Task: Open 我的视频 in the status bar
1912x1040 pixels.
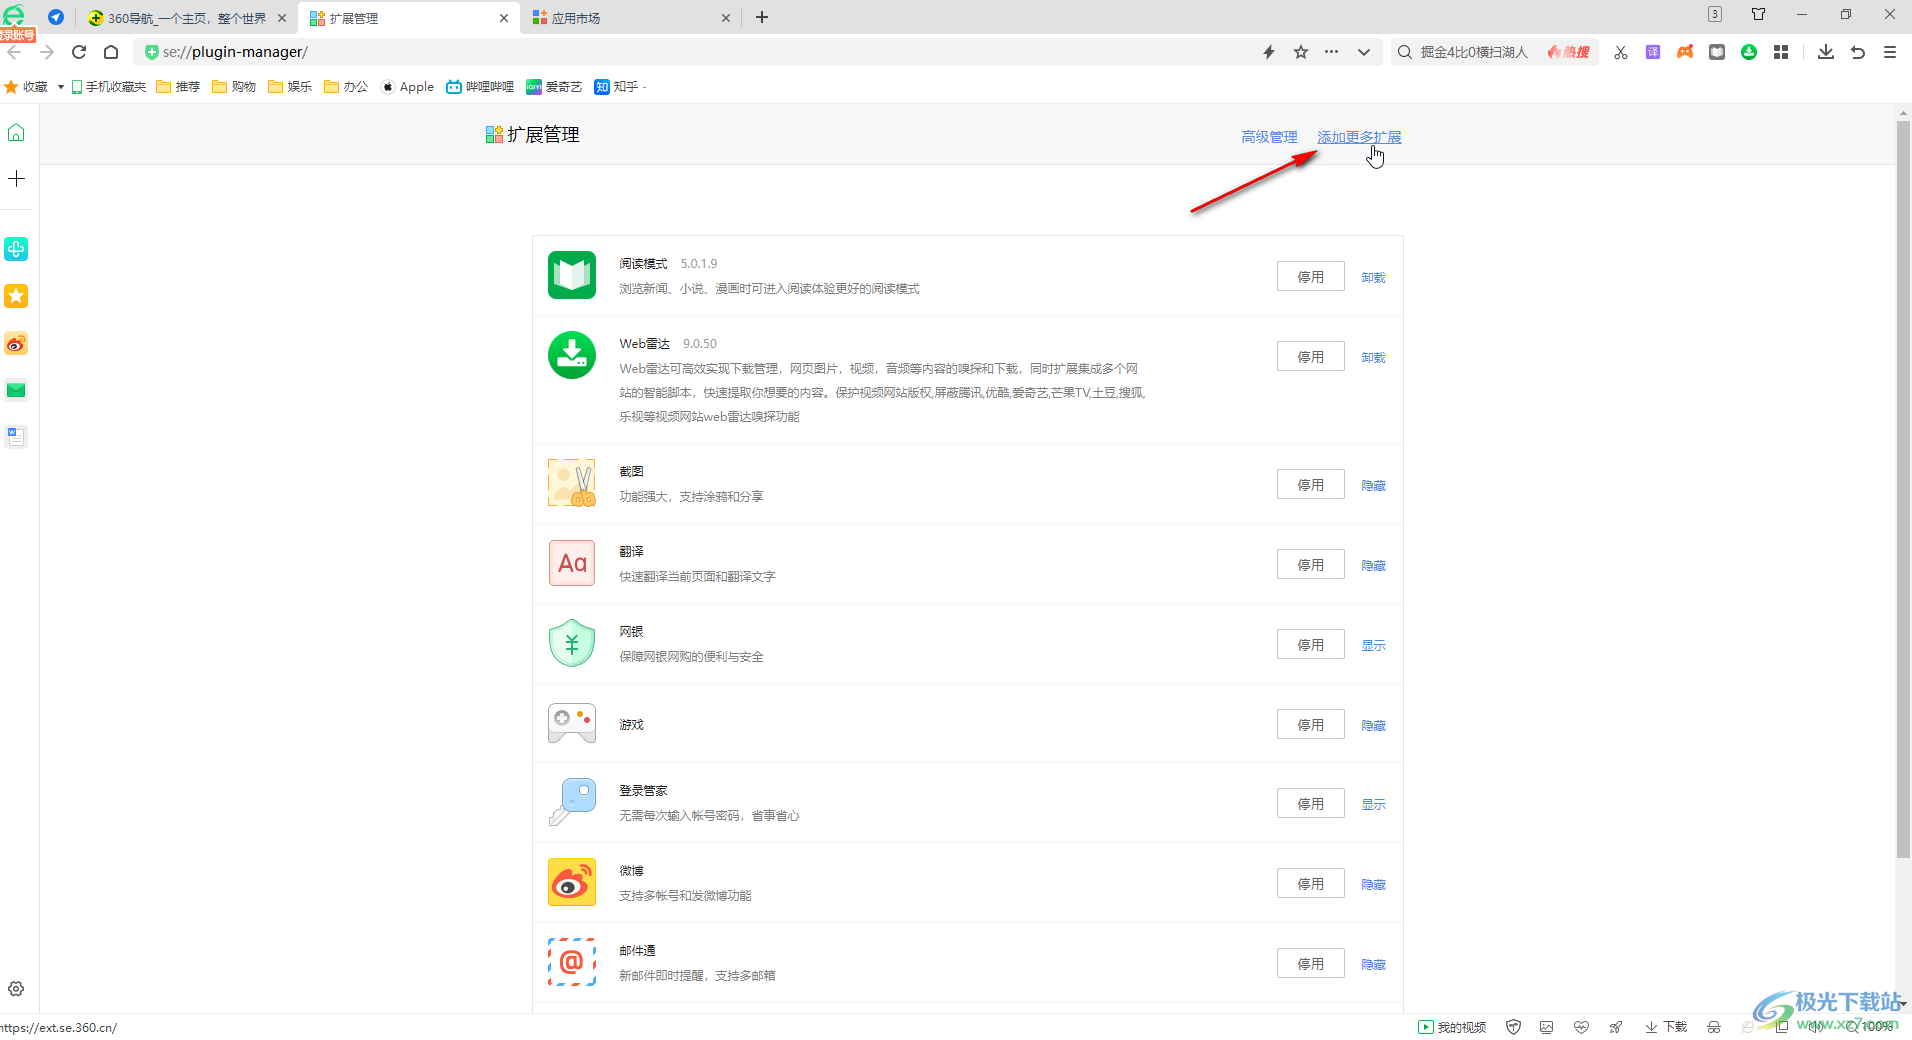Action: point(1452,1027)
